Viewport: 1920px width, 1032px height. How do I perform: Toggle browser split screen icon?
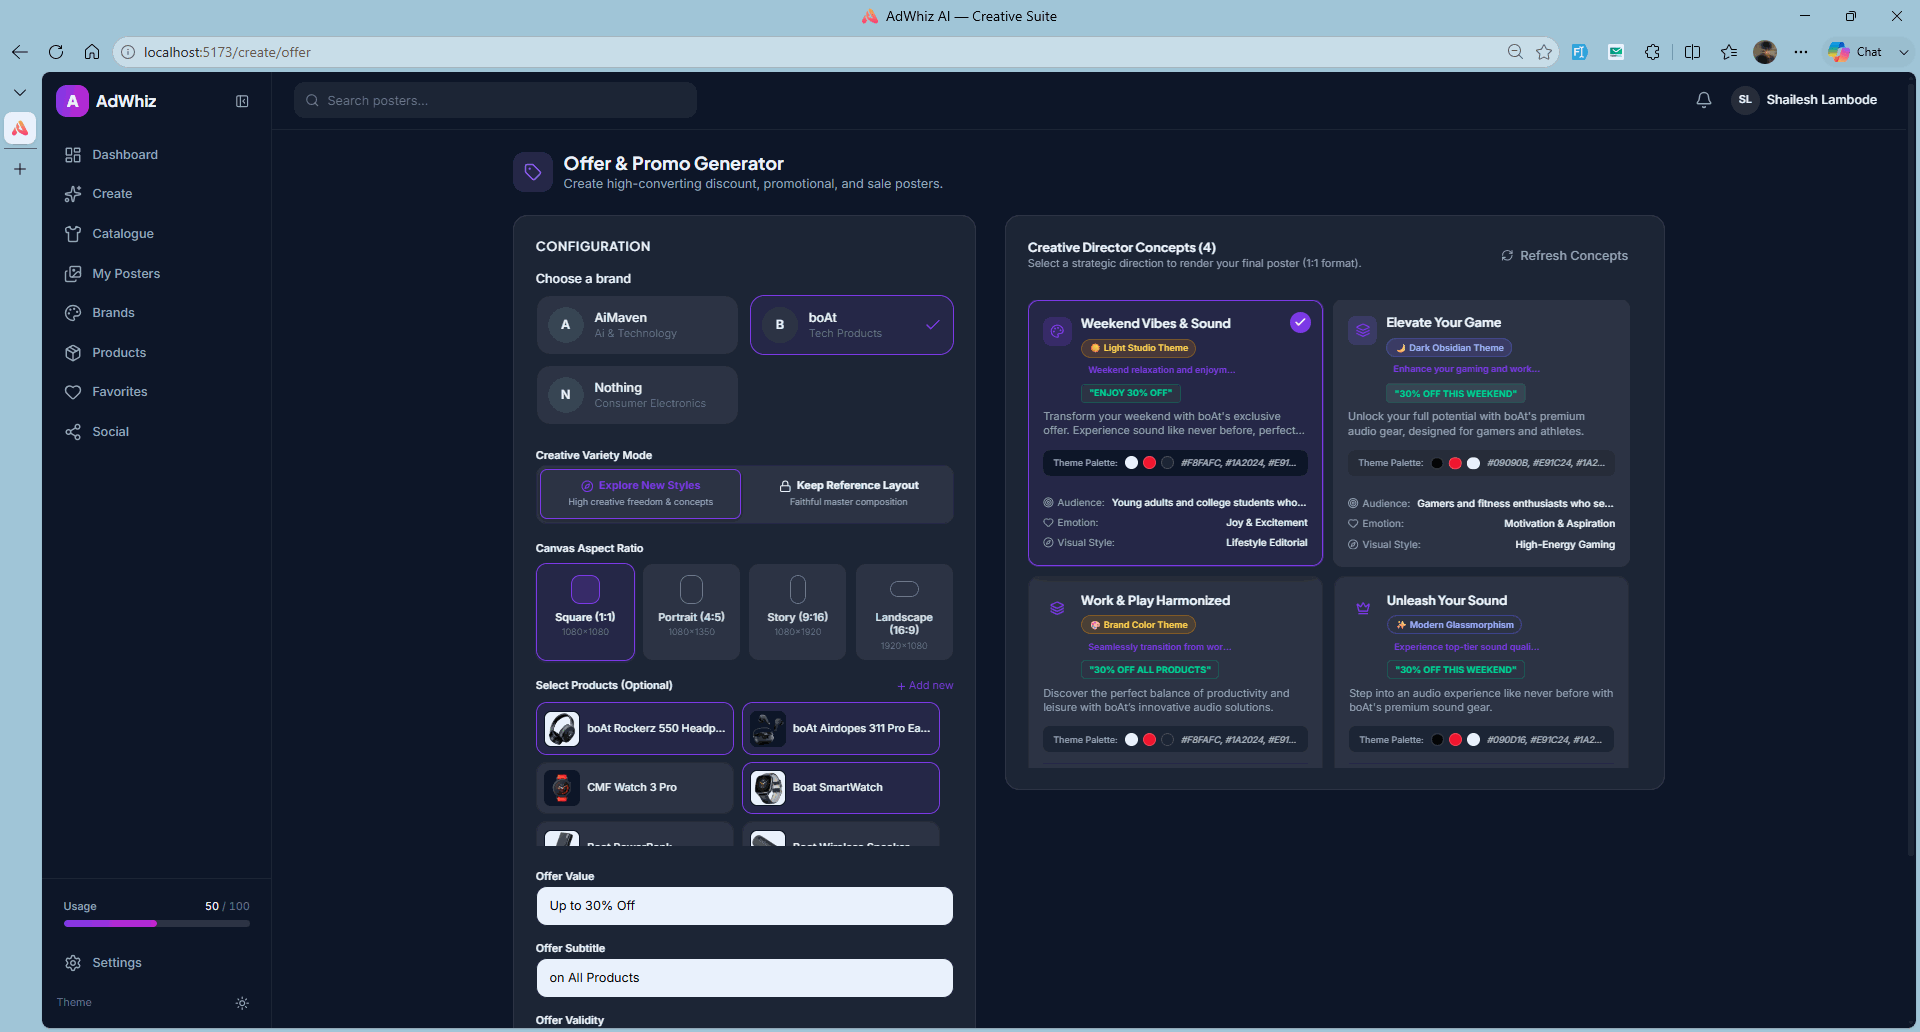pos(1692,52)
